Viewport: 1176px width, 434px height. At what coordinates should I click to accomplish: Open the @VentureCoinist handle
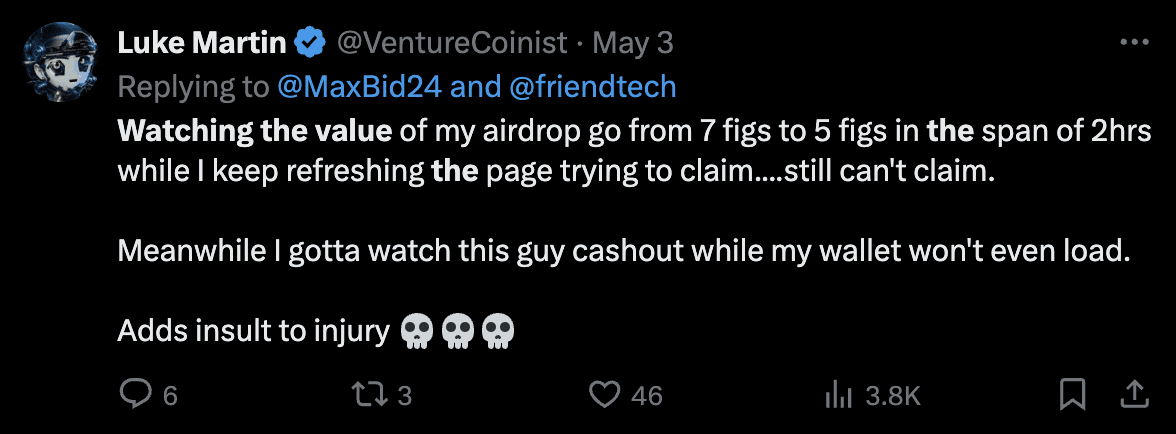coord(450,43)
